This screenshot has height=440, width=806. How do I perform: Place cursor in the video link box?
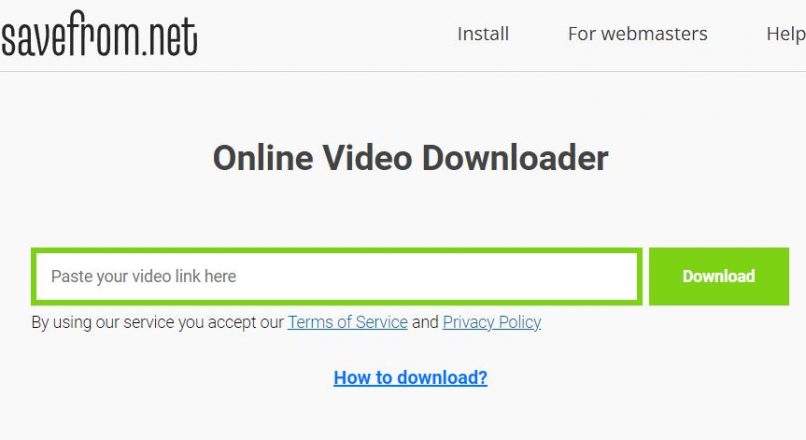pos(337,277)
